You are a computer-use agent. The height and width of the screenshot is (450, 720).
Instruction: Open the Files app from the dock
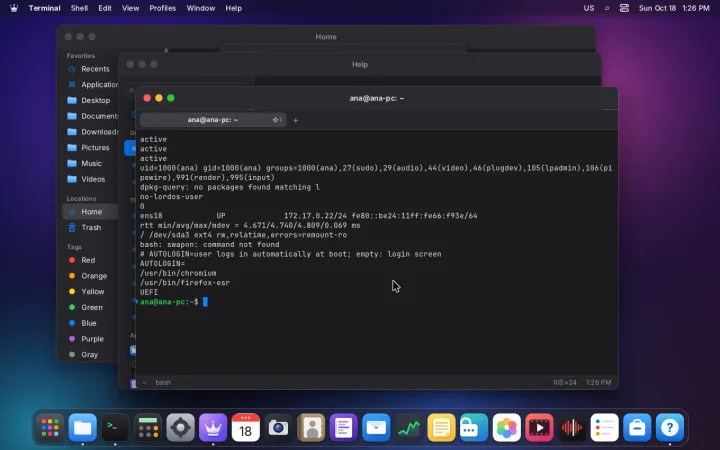pos(83,428)
